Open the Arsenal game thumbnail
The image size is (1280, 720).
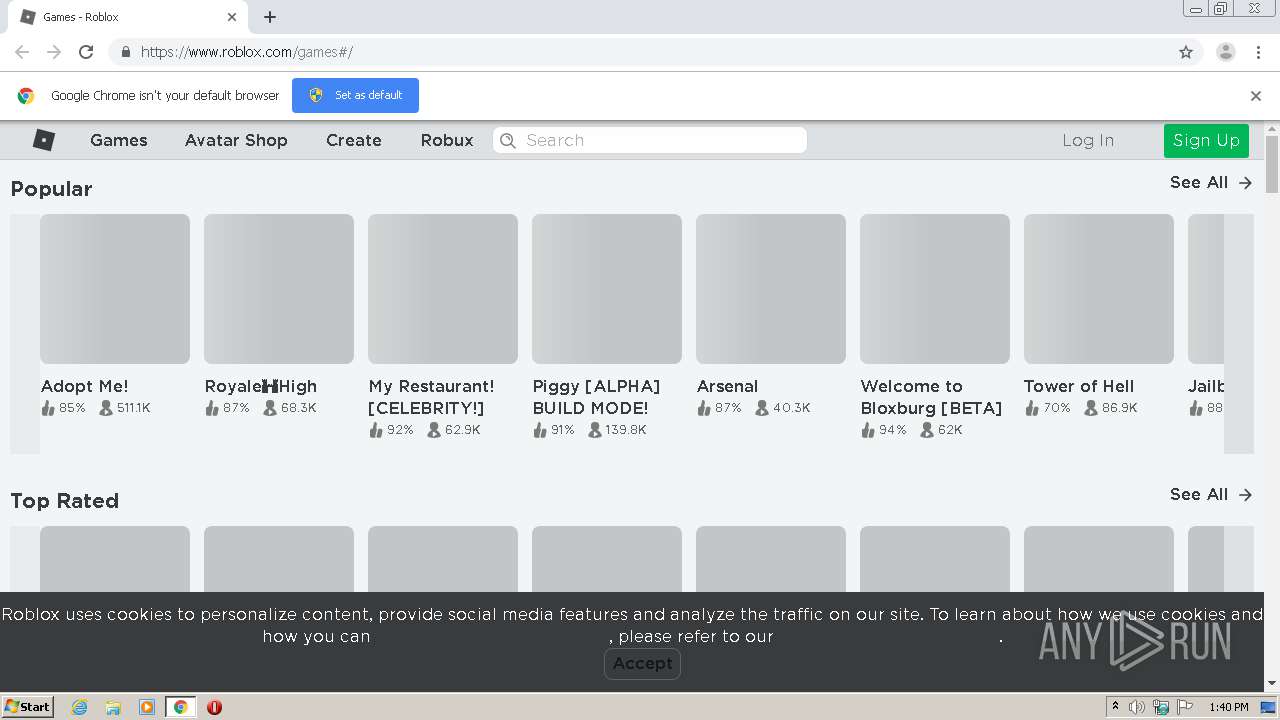(x=771, y=289)
